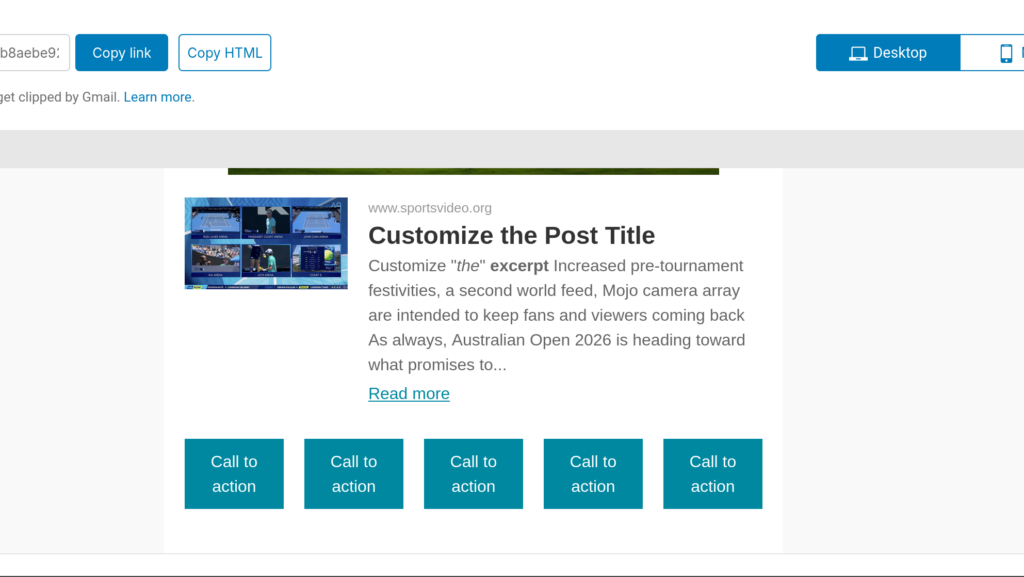Click the italic word the in excerpt
The width and height of the screenshot is (1024, 577).
point(468,266)
